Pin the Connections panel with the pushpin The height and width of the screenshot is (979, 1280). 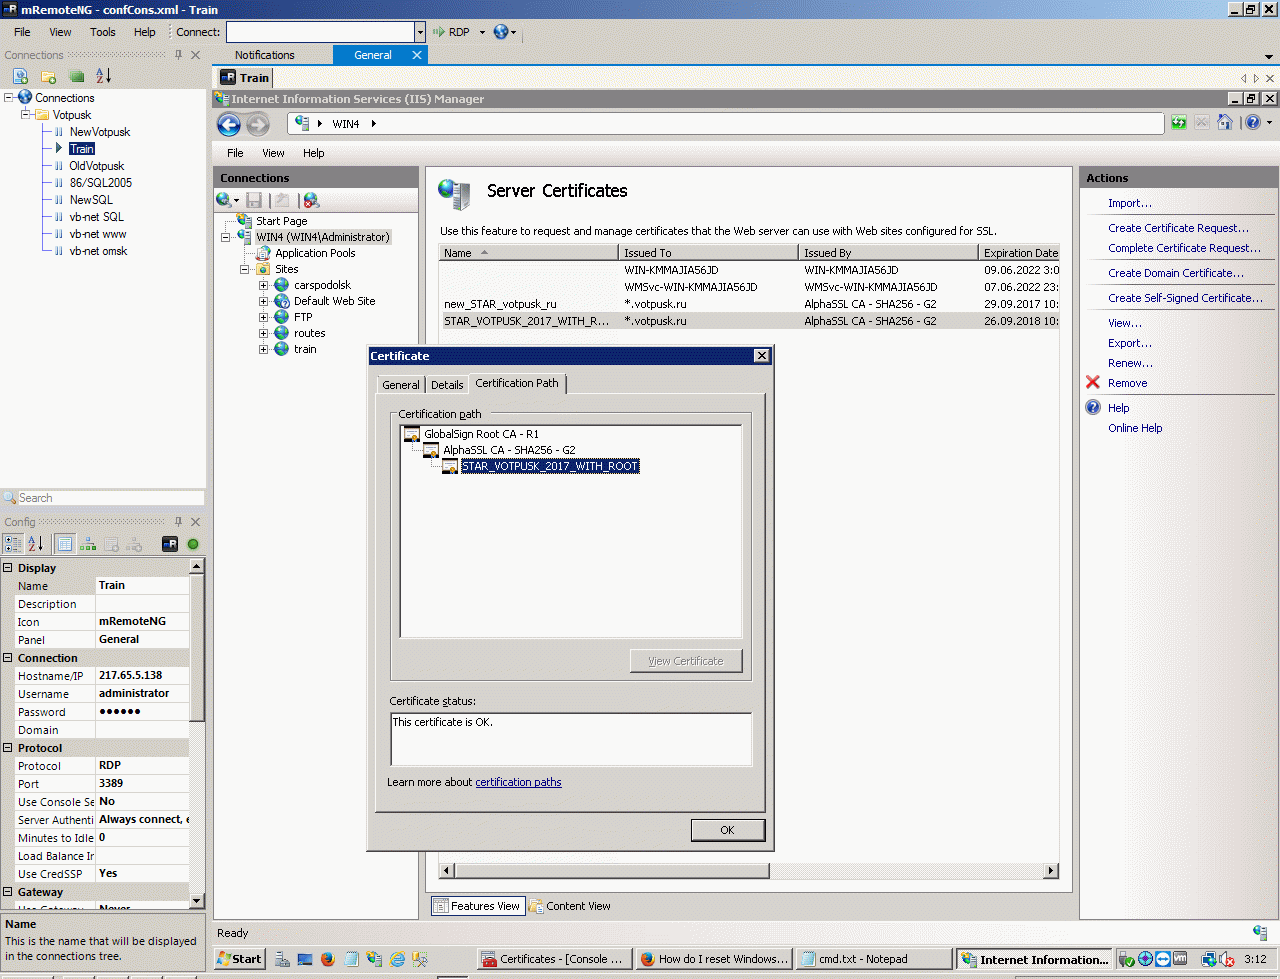tap(178, 55)
